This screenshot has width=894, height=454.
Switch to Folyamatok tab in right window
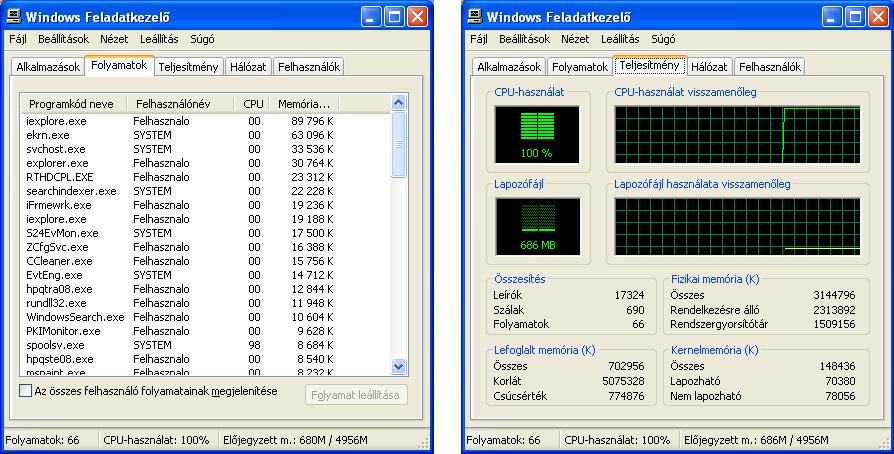[x=580, y=67]
